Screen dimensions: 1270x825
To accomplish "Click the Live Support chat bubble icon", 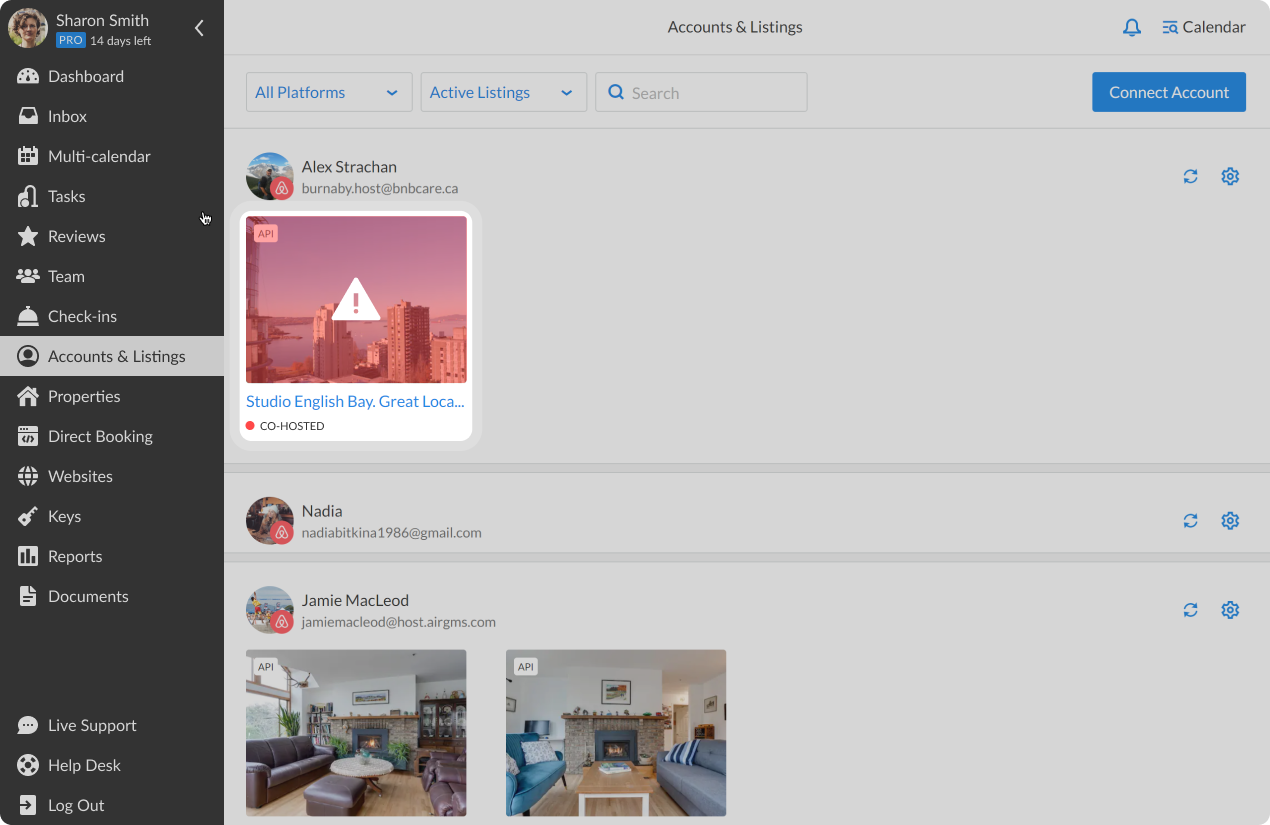I will click(28, 725).
